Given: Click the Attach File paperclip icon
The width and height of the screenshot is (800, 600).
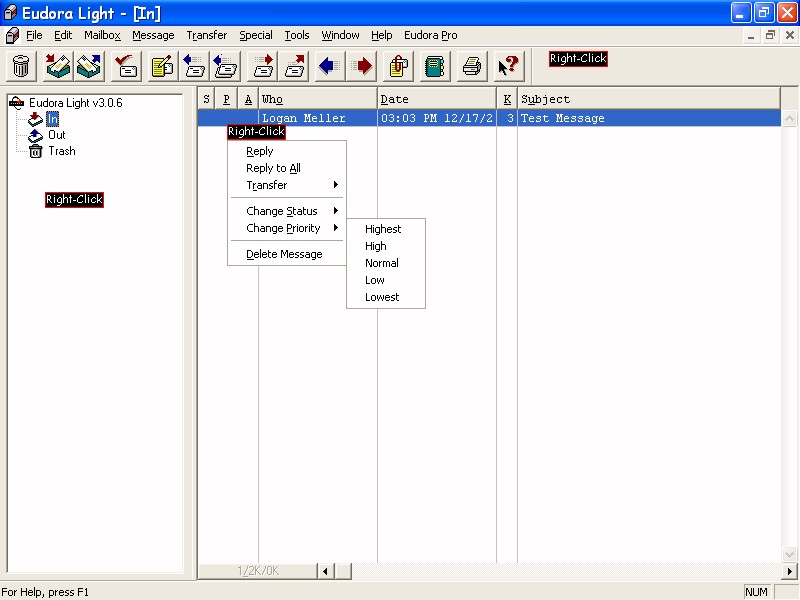Looking at the screenshot, I should 398,66.
